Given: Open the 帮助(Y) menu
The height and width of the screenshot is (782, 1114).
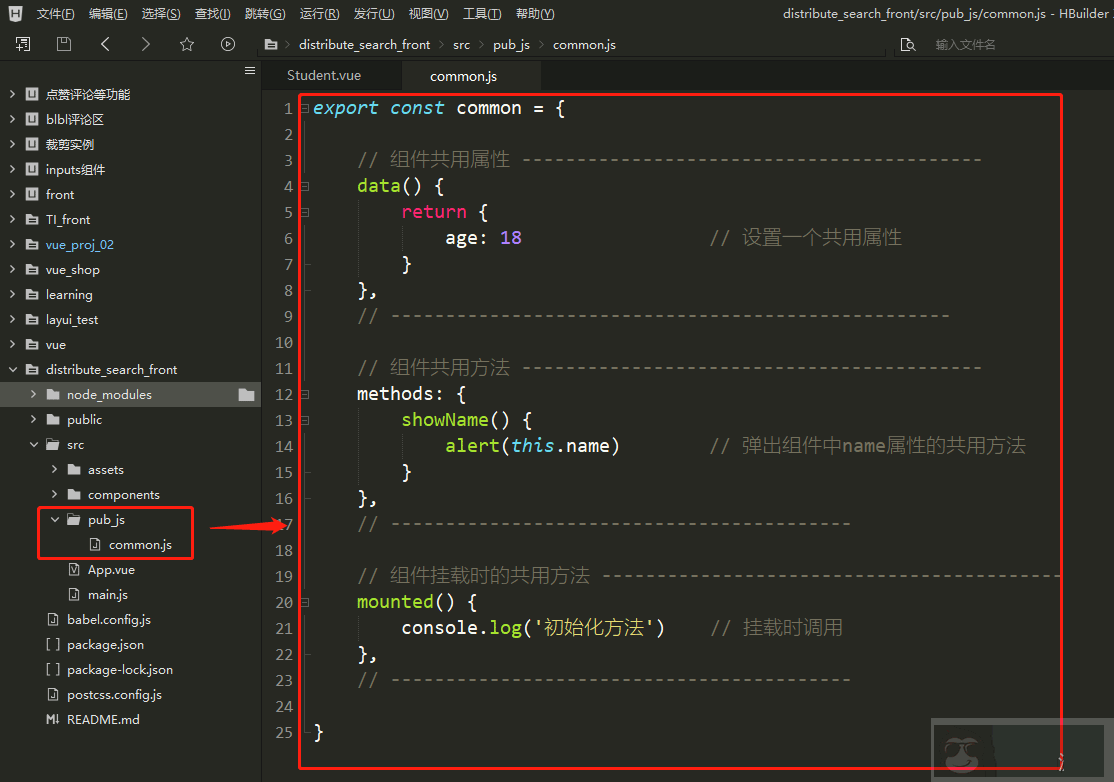Looking at the screenshot, I should click(534, 13).
